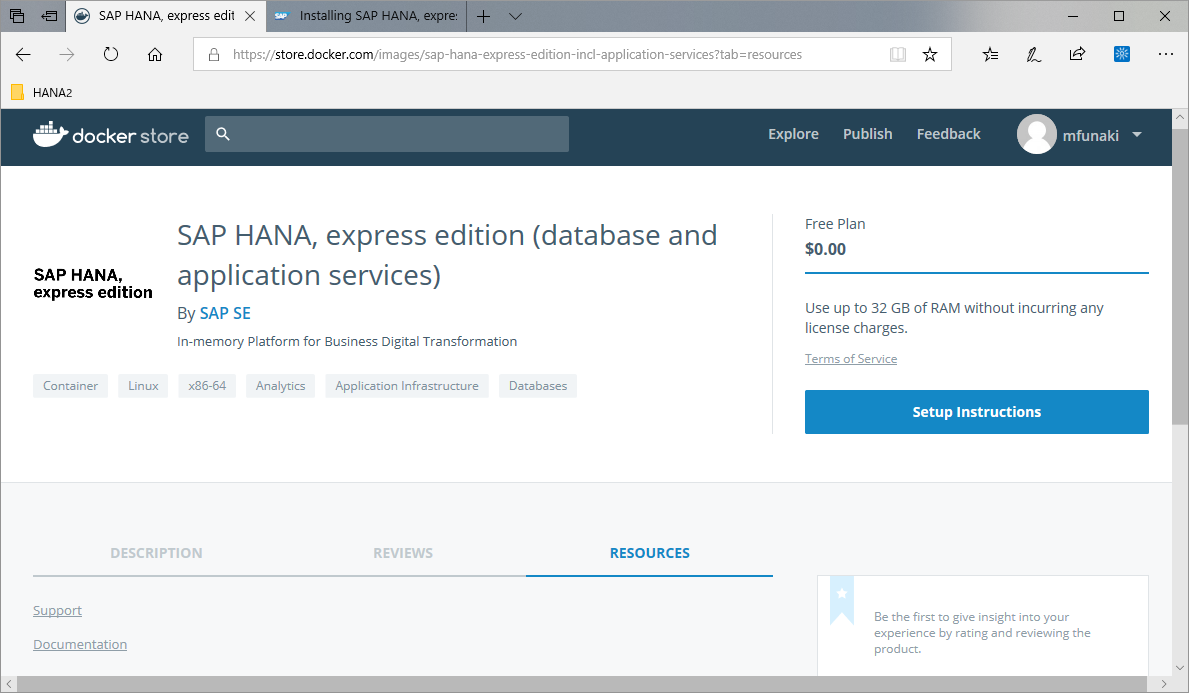
Task: Select the Databases tag
Action: (538, 386)
